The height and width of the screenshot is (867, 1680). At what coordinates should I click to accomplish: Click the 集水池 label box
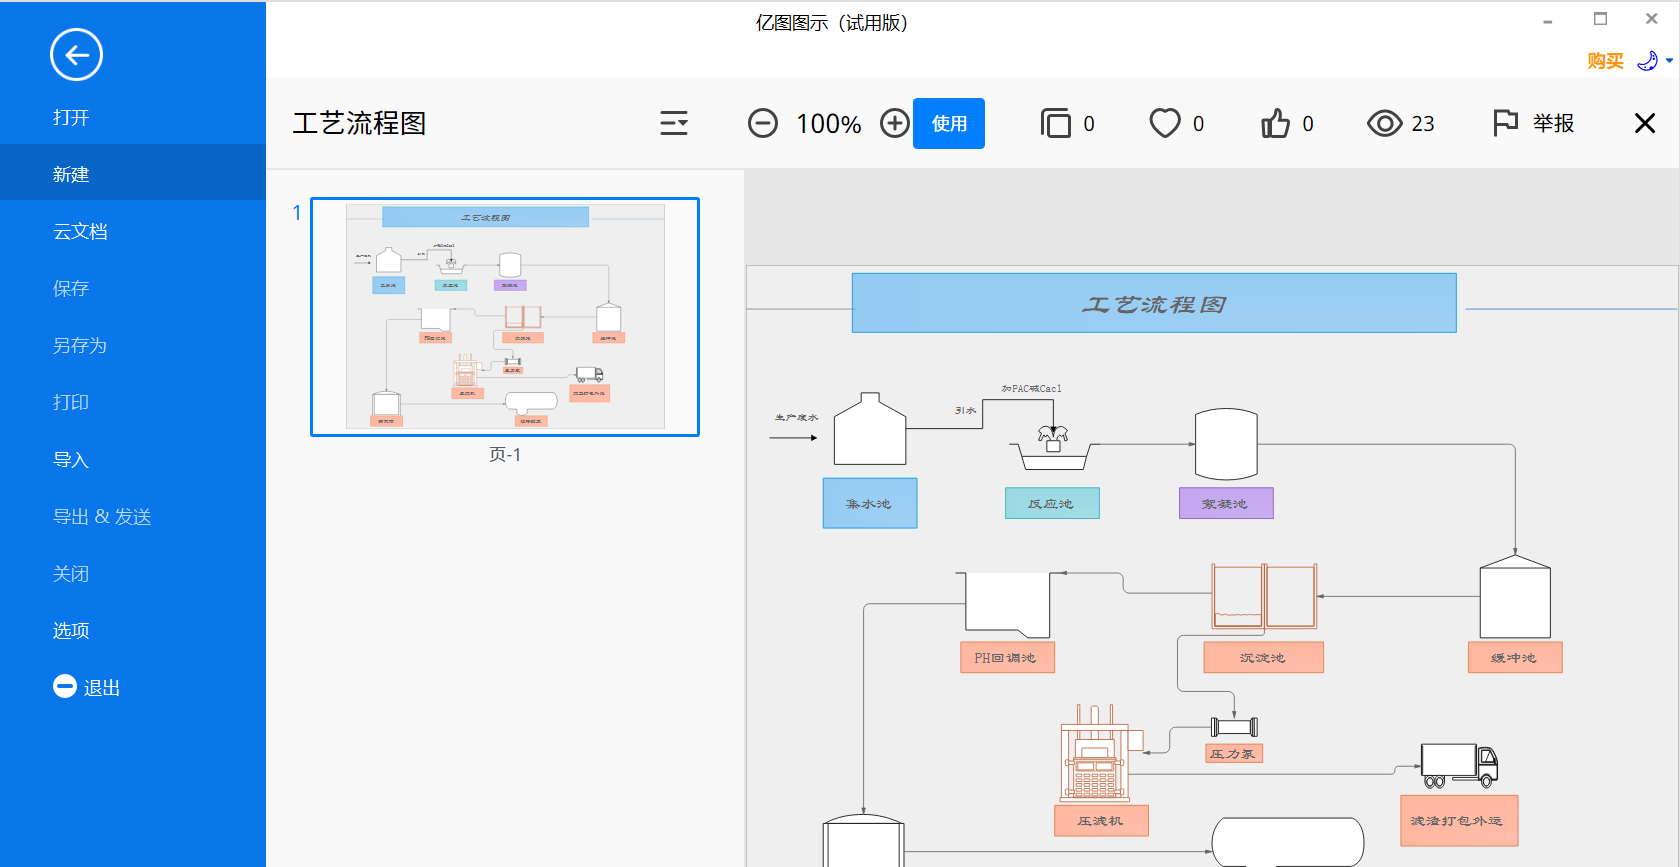pos(870,503)
